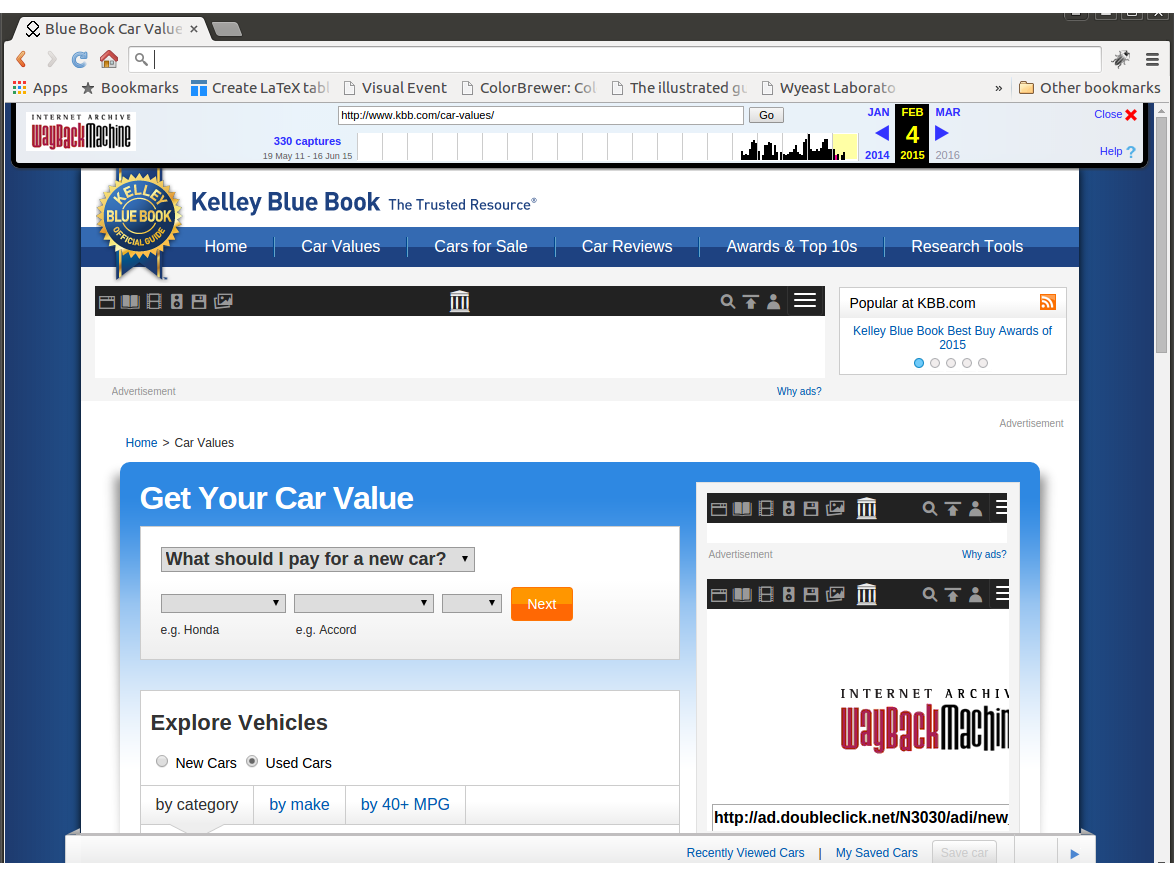Select the third carousel dot under Popular at KBB.com
This screenshot has width=1174, height=876.
coord(951,363)
